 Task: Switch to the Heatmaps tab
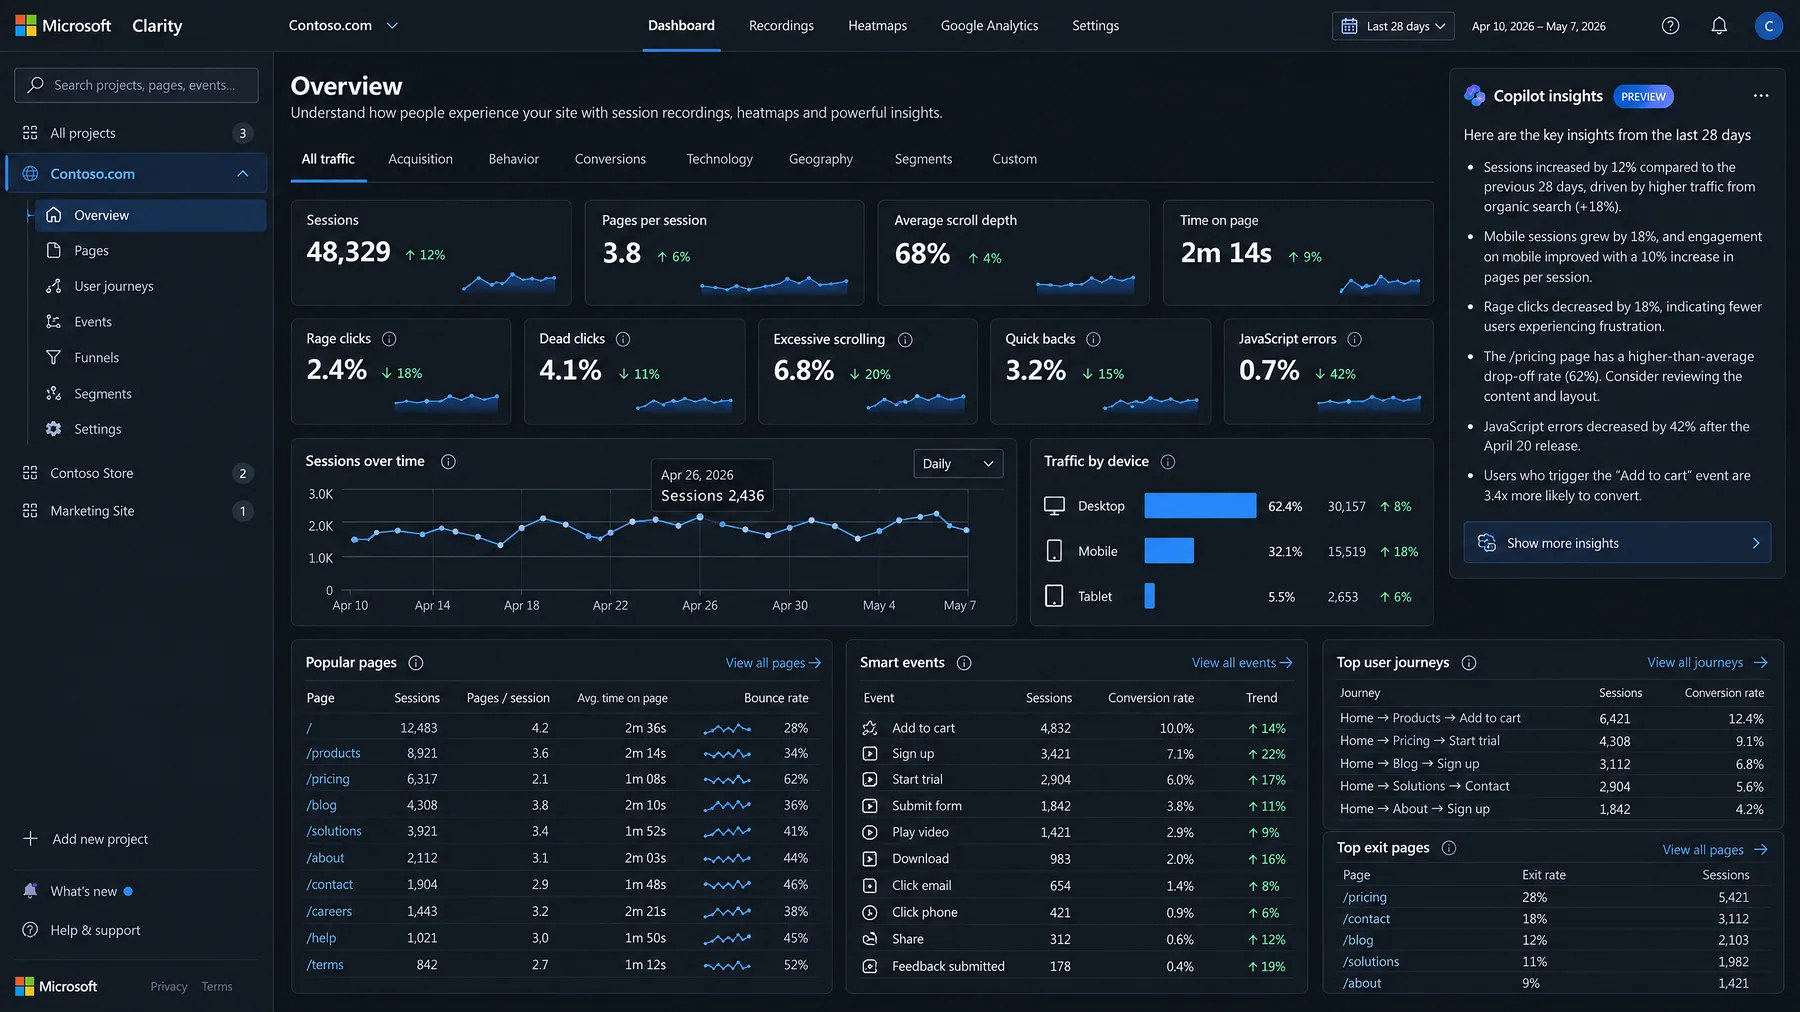click(877, 26)
